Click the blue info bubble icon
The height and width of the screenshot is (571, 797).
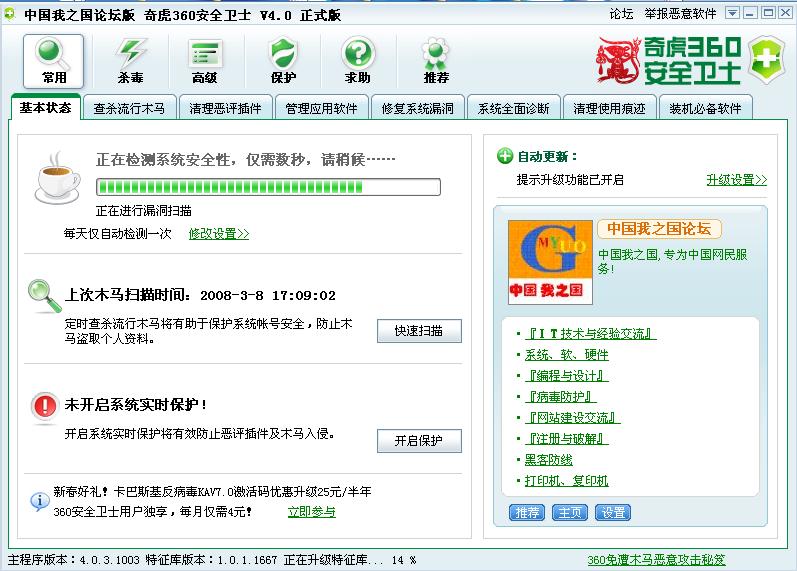click(x=40, y=501)
